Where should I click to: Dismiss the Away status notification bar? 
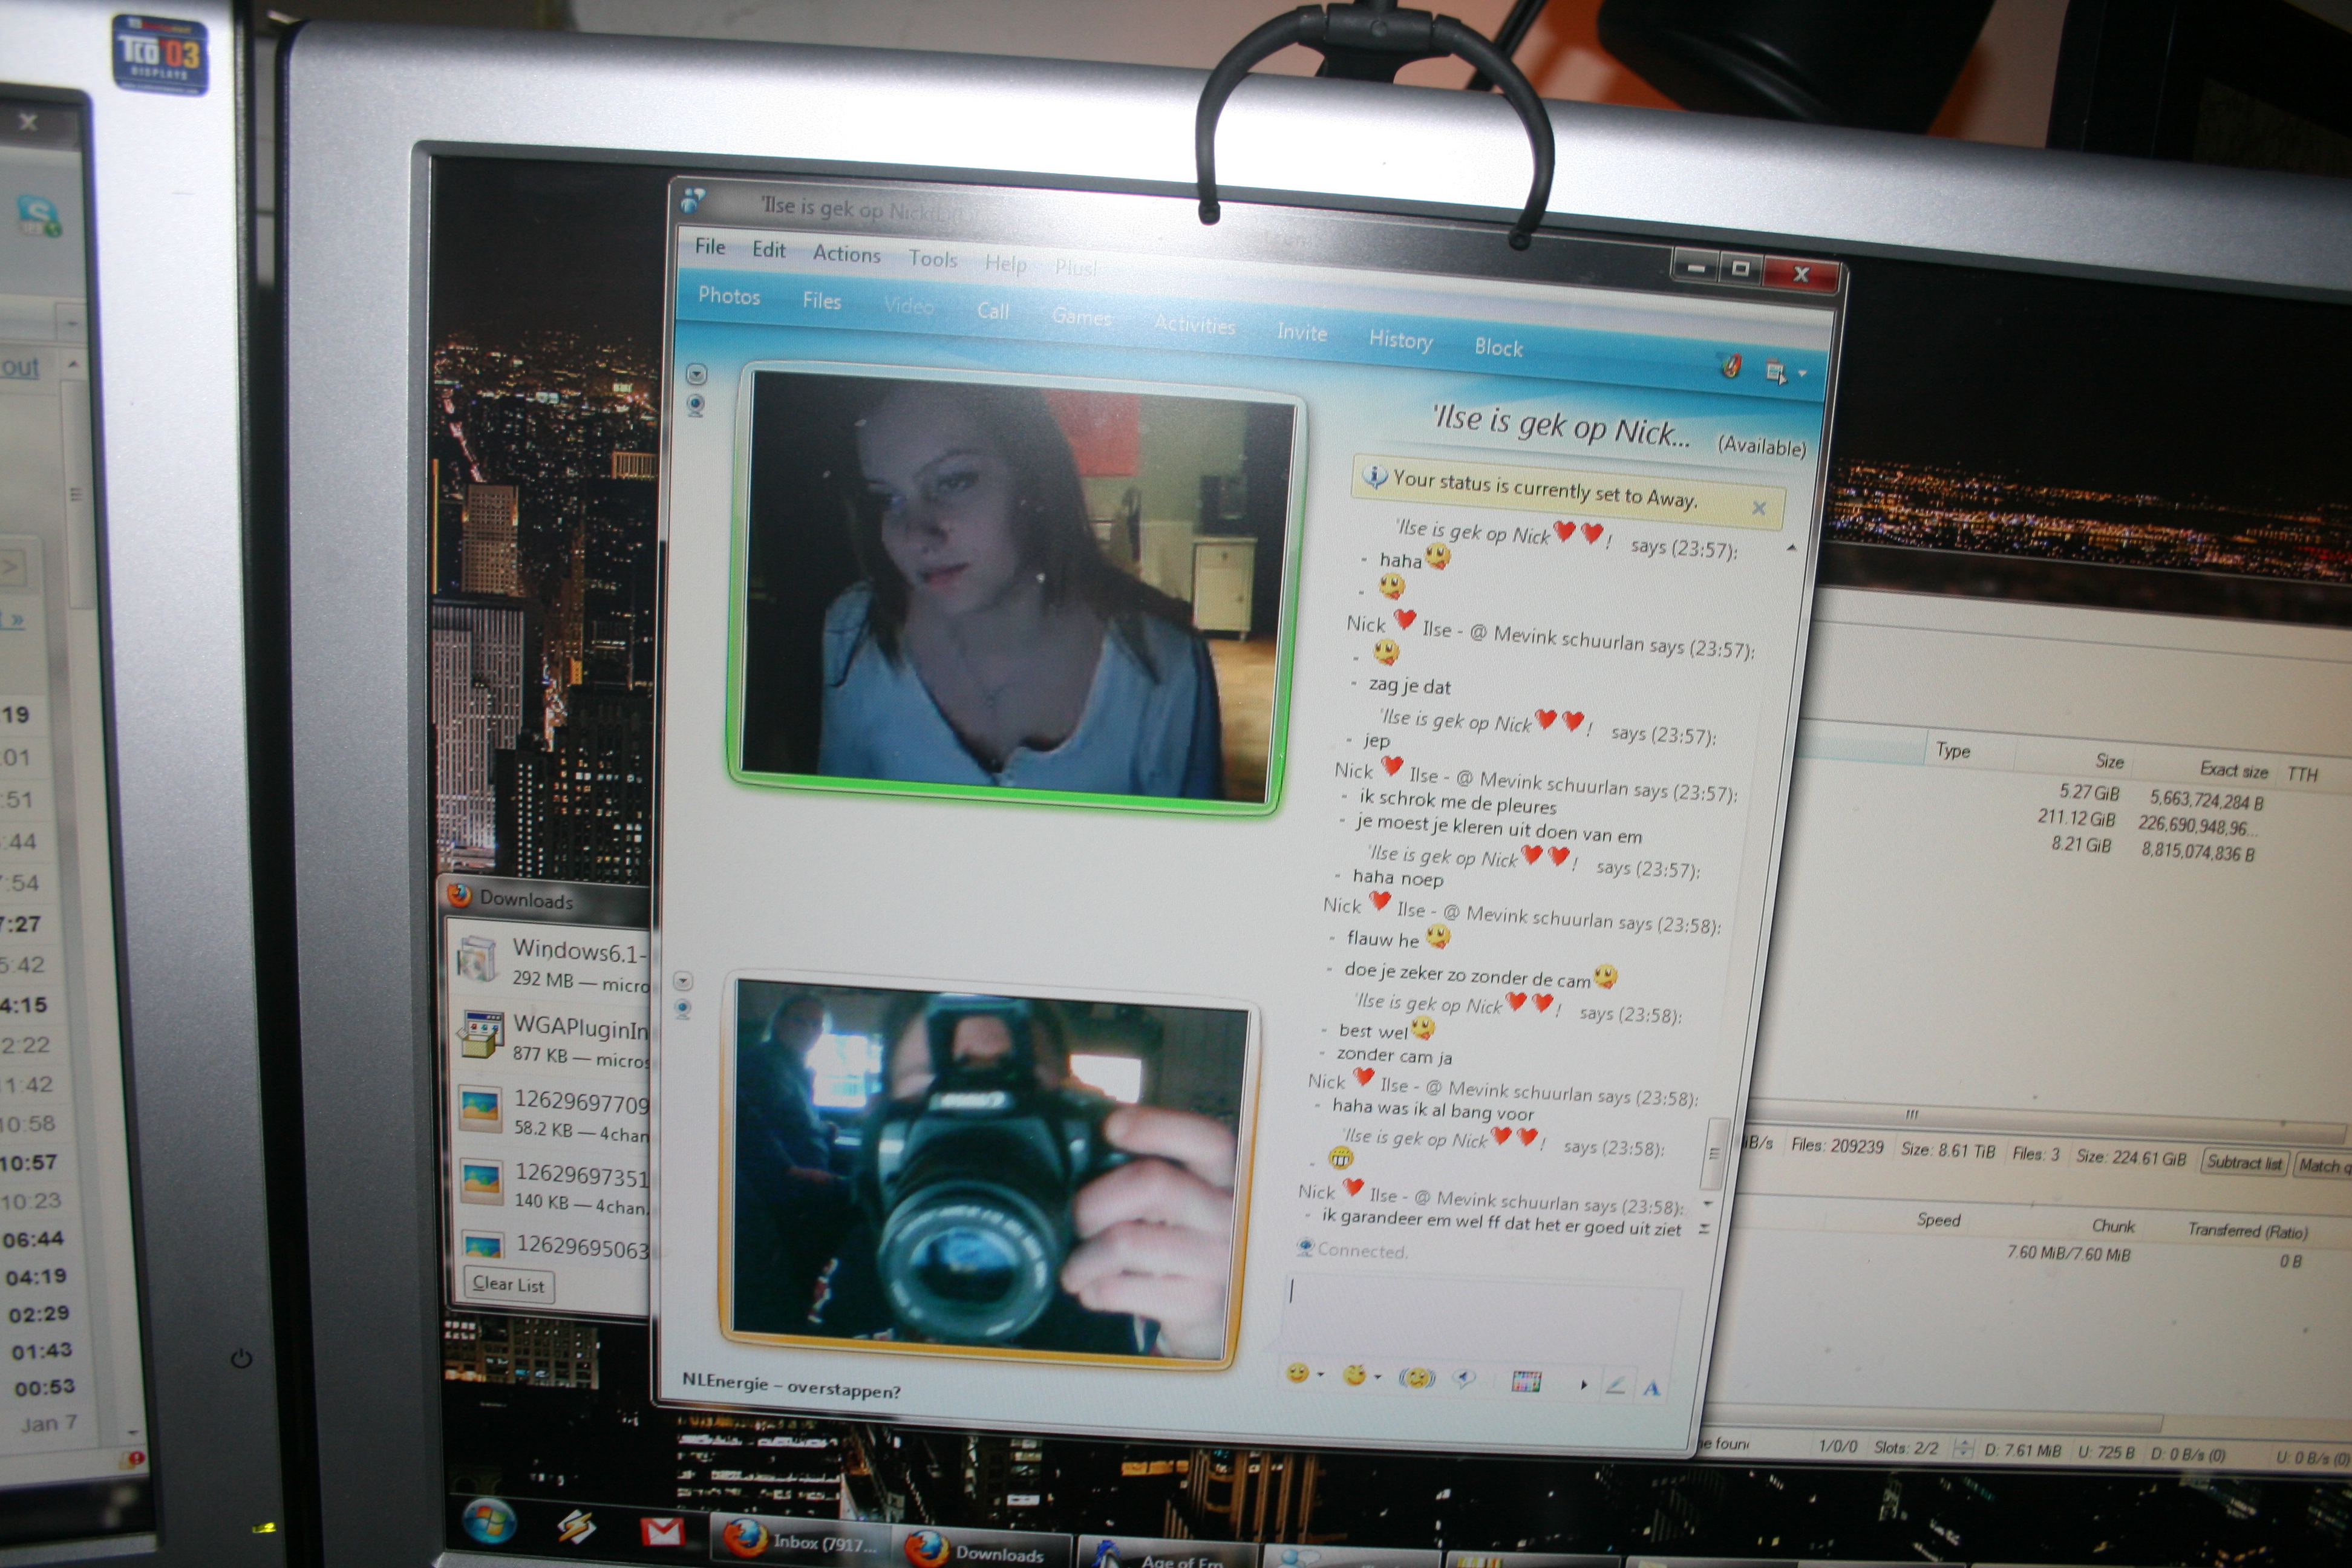pos(1759,508)
